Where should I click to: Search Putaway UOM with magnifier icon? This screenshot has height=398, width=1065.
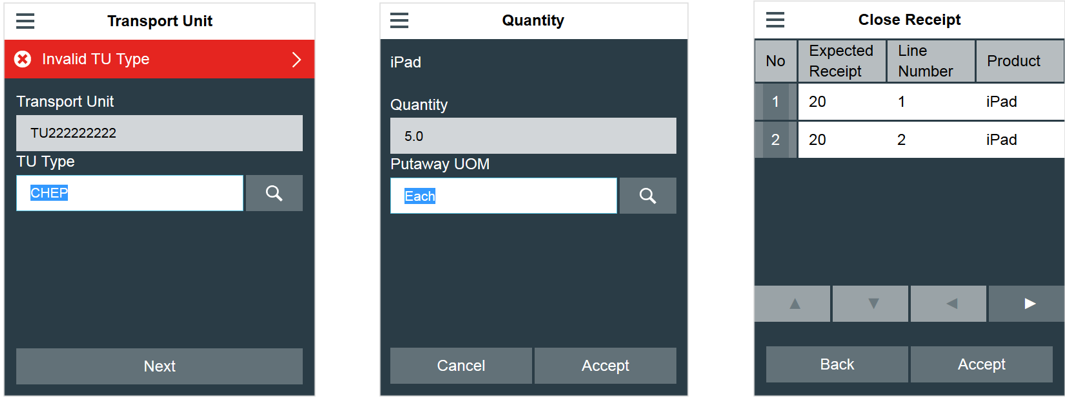pos(648,196)
